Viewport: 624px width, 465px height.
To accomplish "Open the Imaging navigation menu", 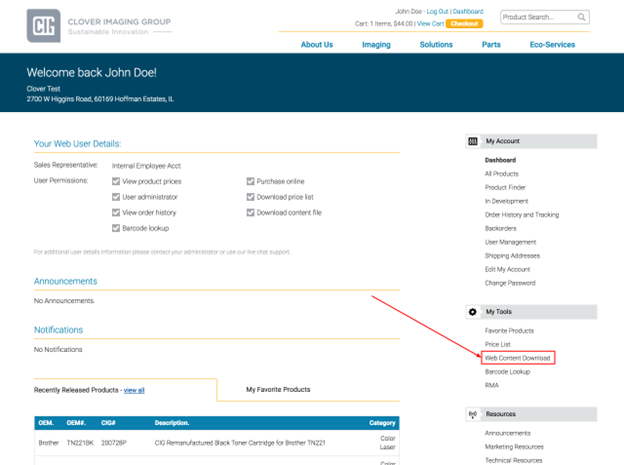I will (376, 44).
